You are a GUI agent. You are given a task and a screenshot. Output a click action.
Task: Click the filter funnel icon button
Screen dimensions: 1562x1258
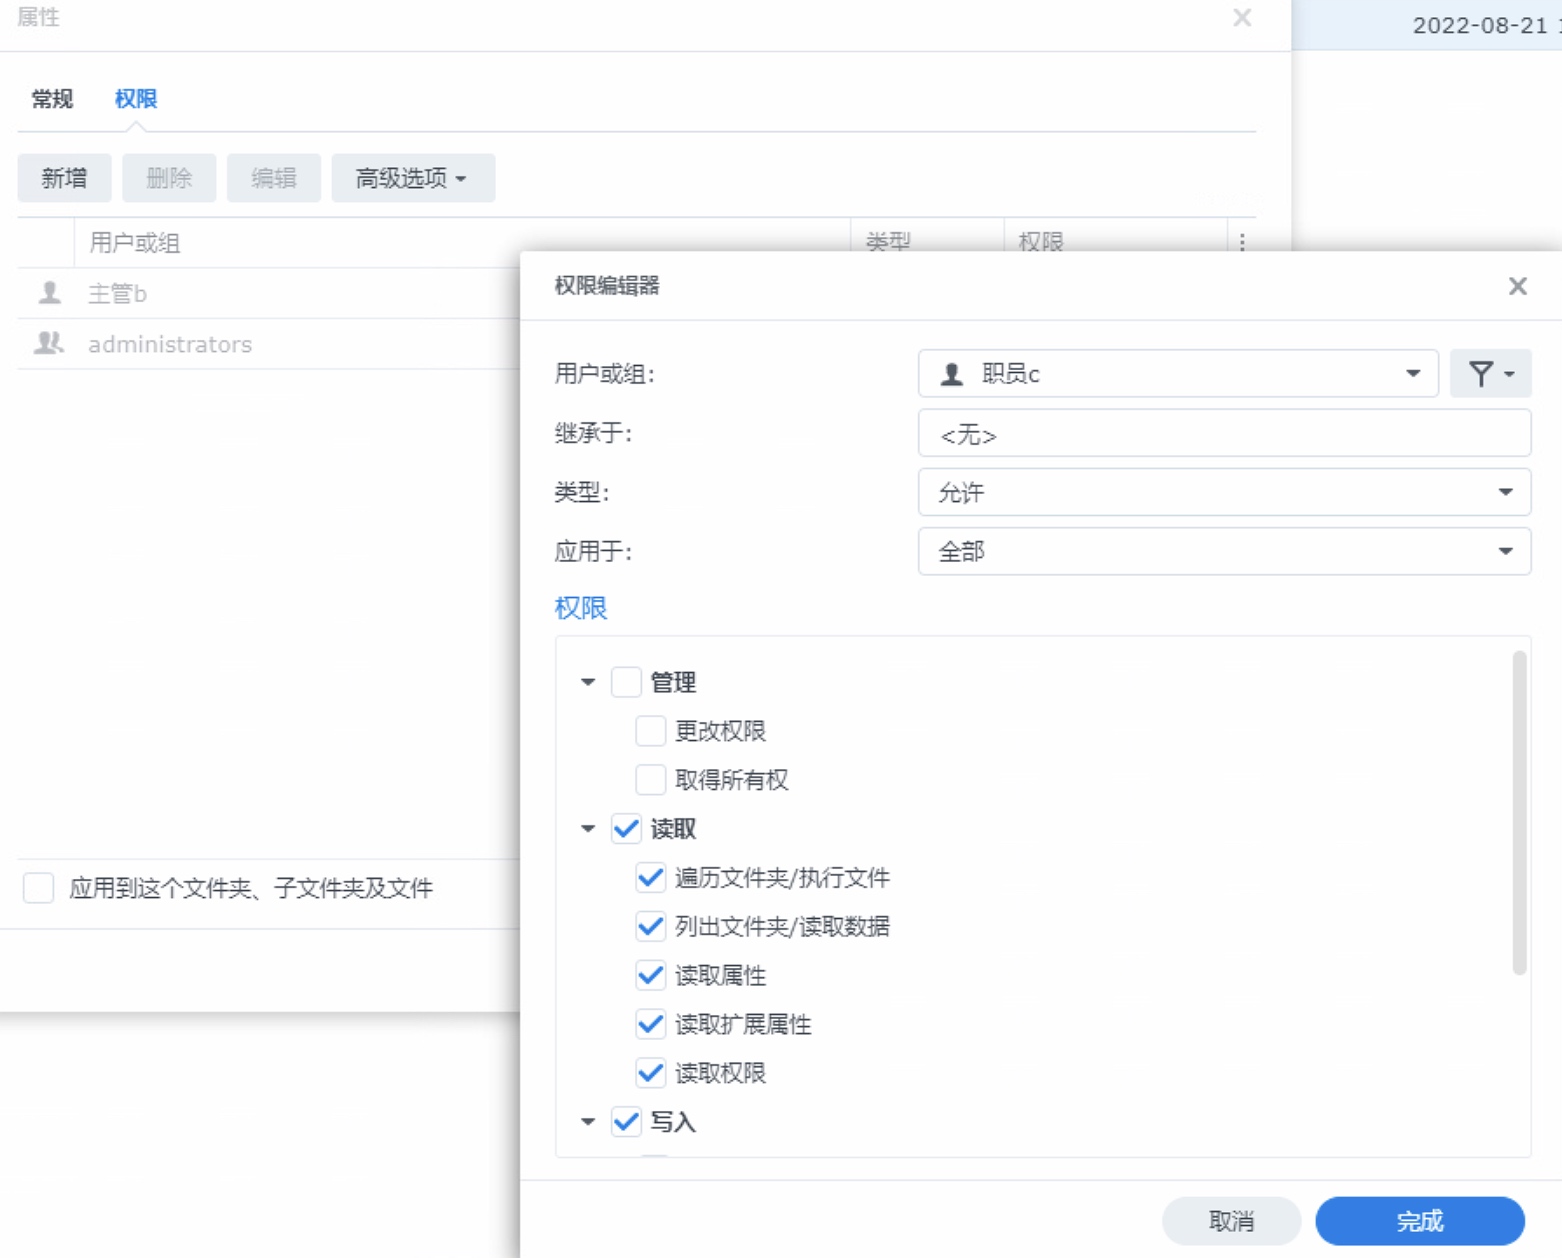[1490, 374]
